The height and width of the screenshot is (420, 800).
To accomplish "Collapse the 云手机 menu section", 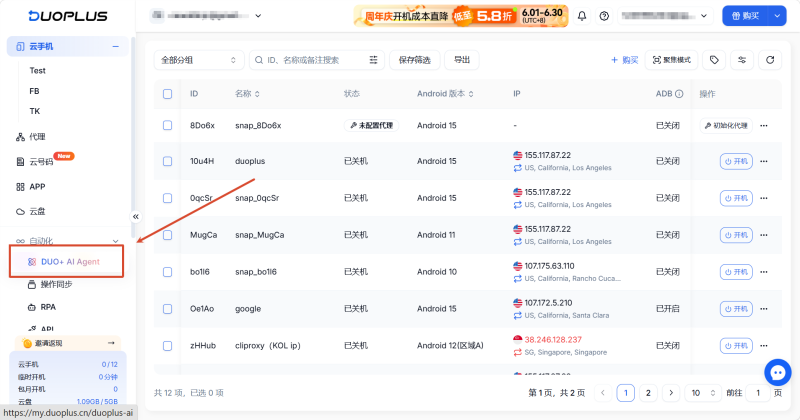I will pos(115,46).
